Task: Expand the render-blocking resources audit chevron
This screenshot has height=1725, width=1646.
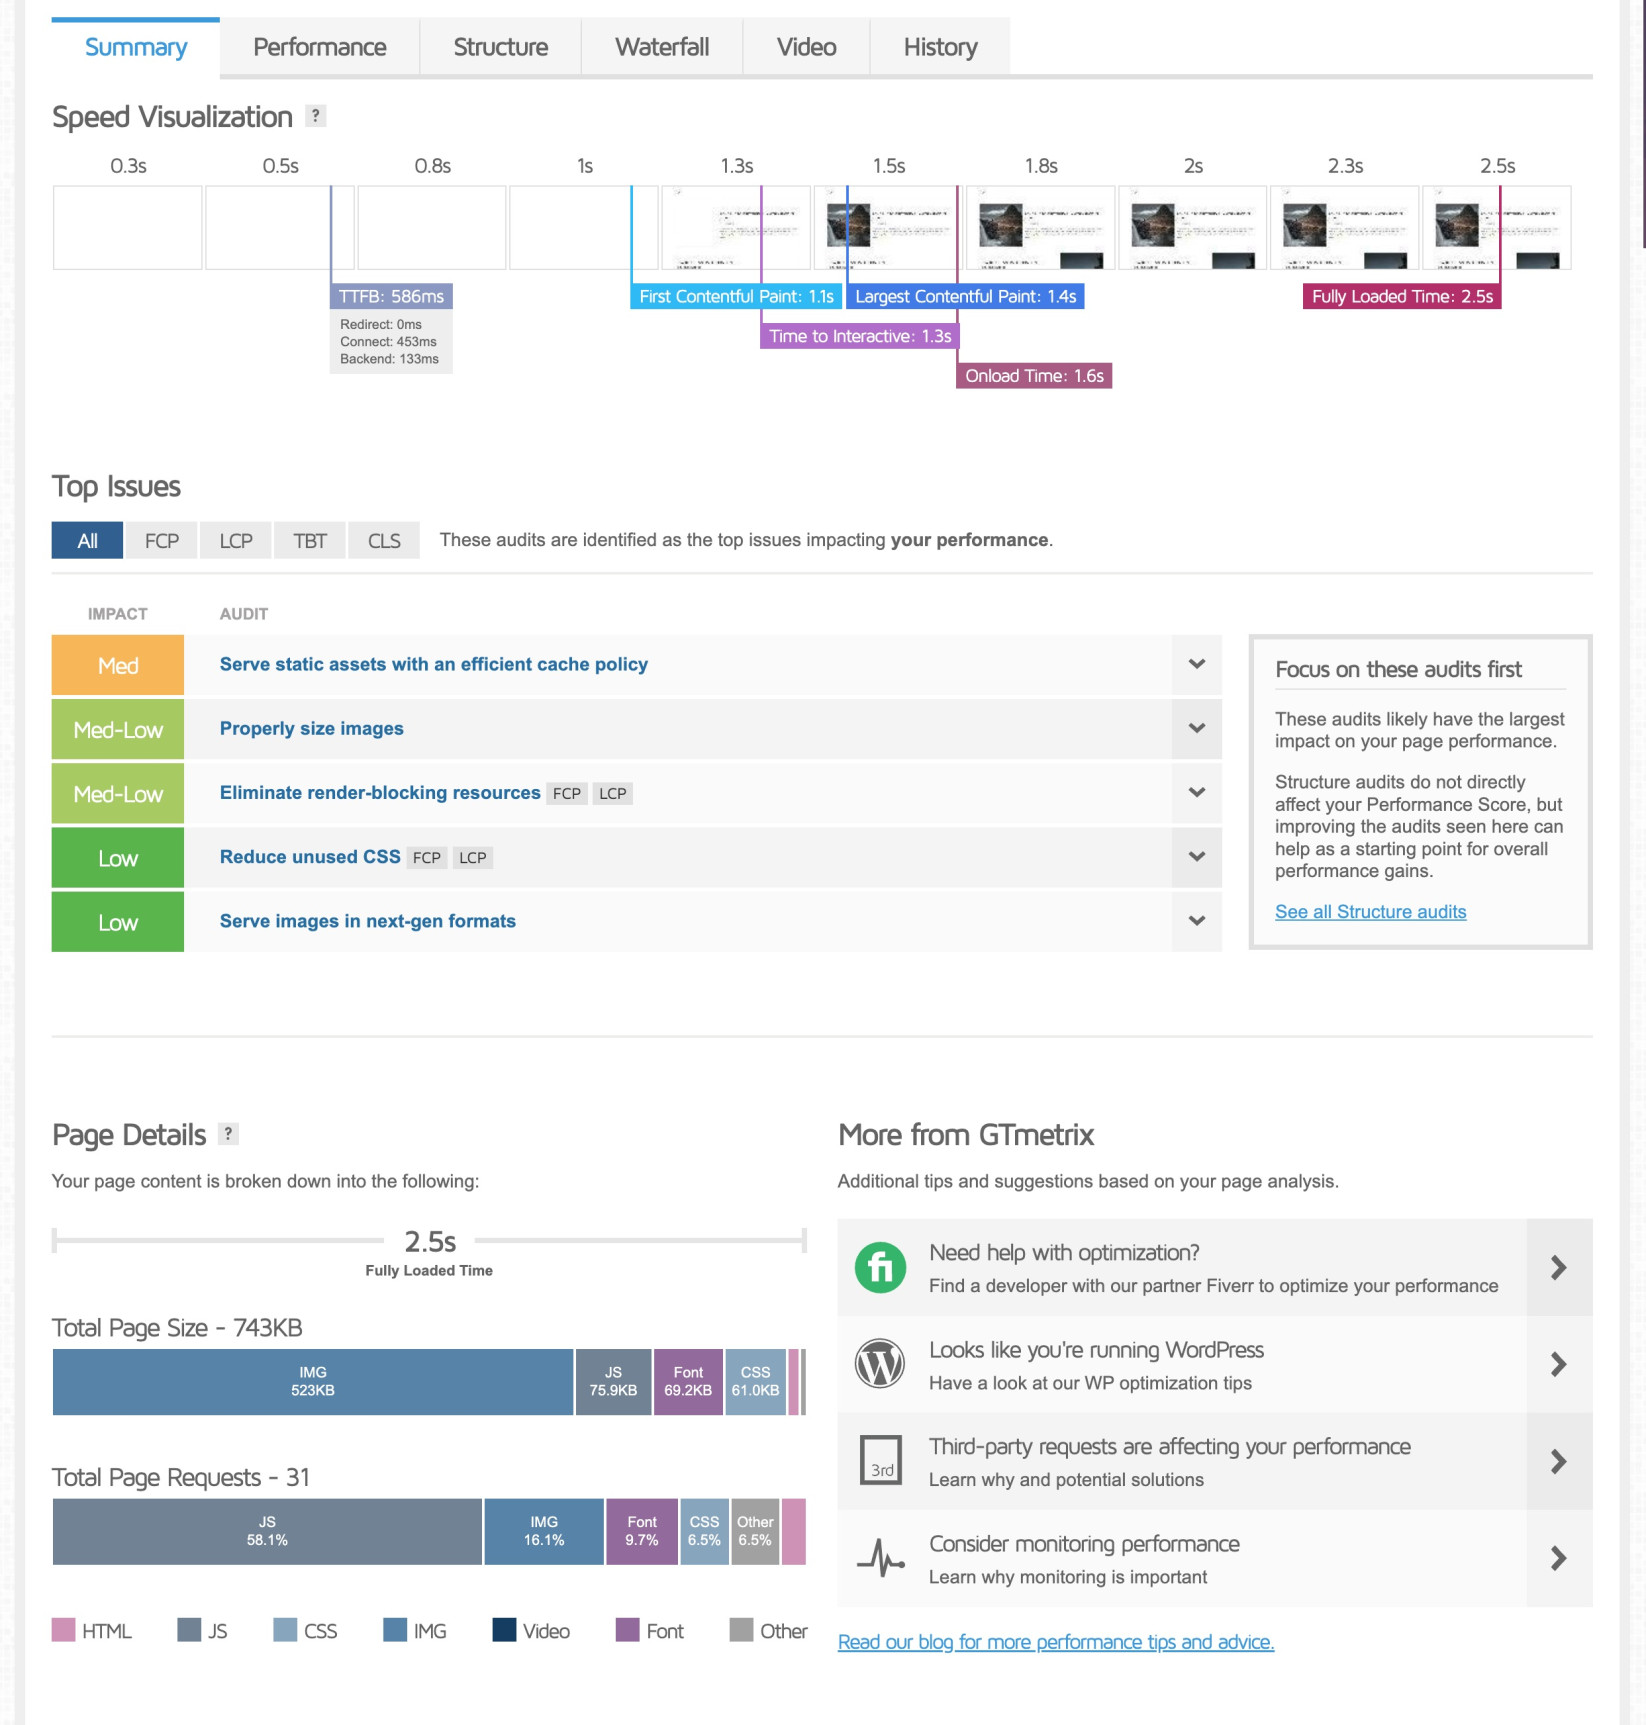Action: point(1196,792)
